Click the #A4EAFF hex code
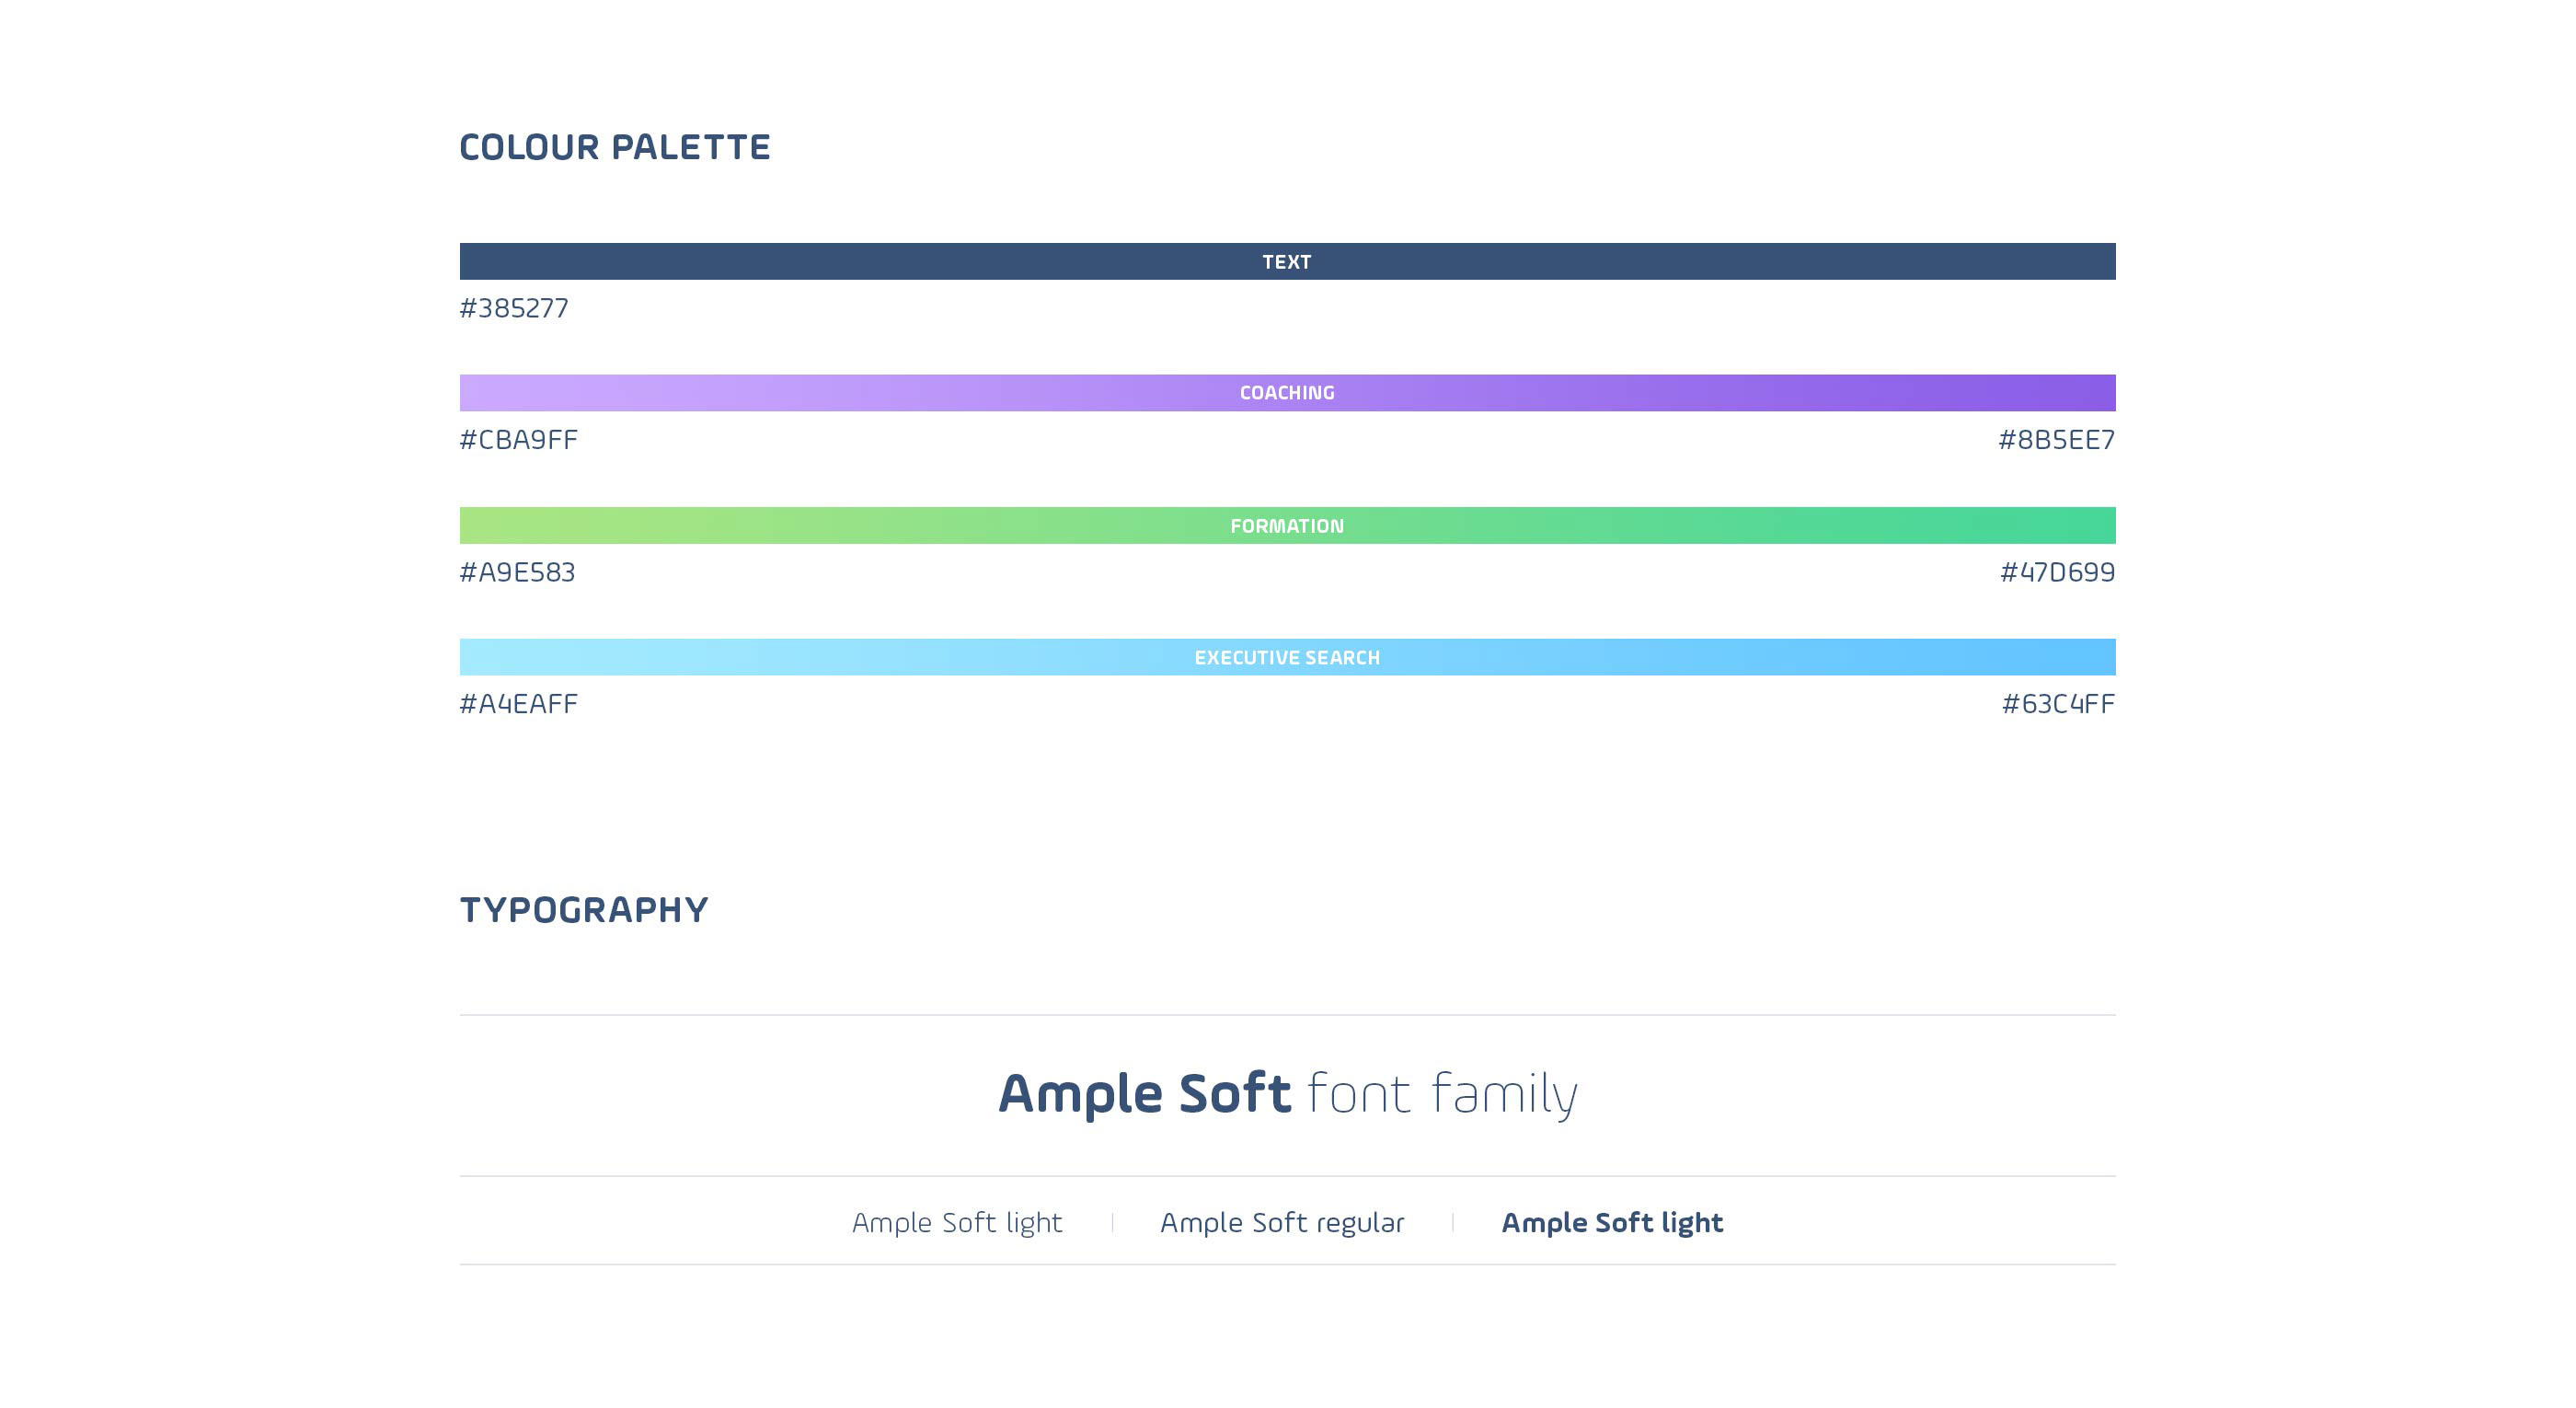This screenshot has width=2576, height=1408. (519, 704)
